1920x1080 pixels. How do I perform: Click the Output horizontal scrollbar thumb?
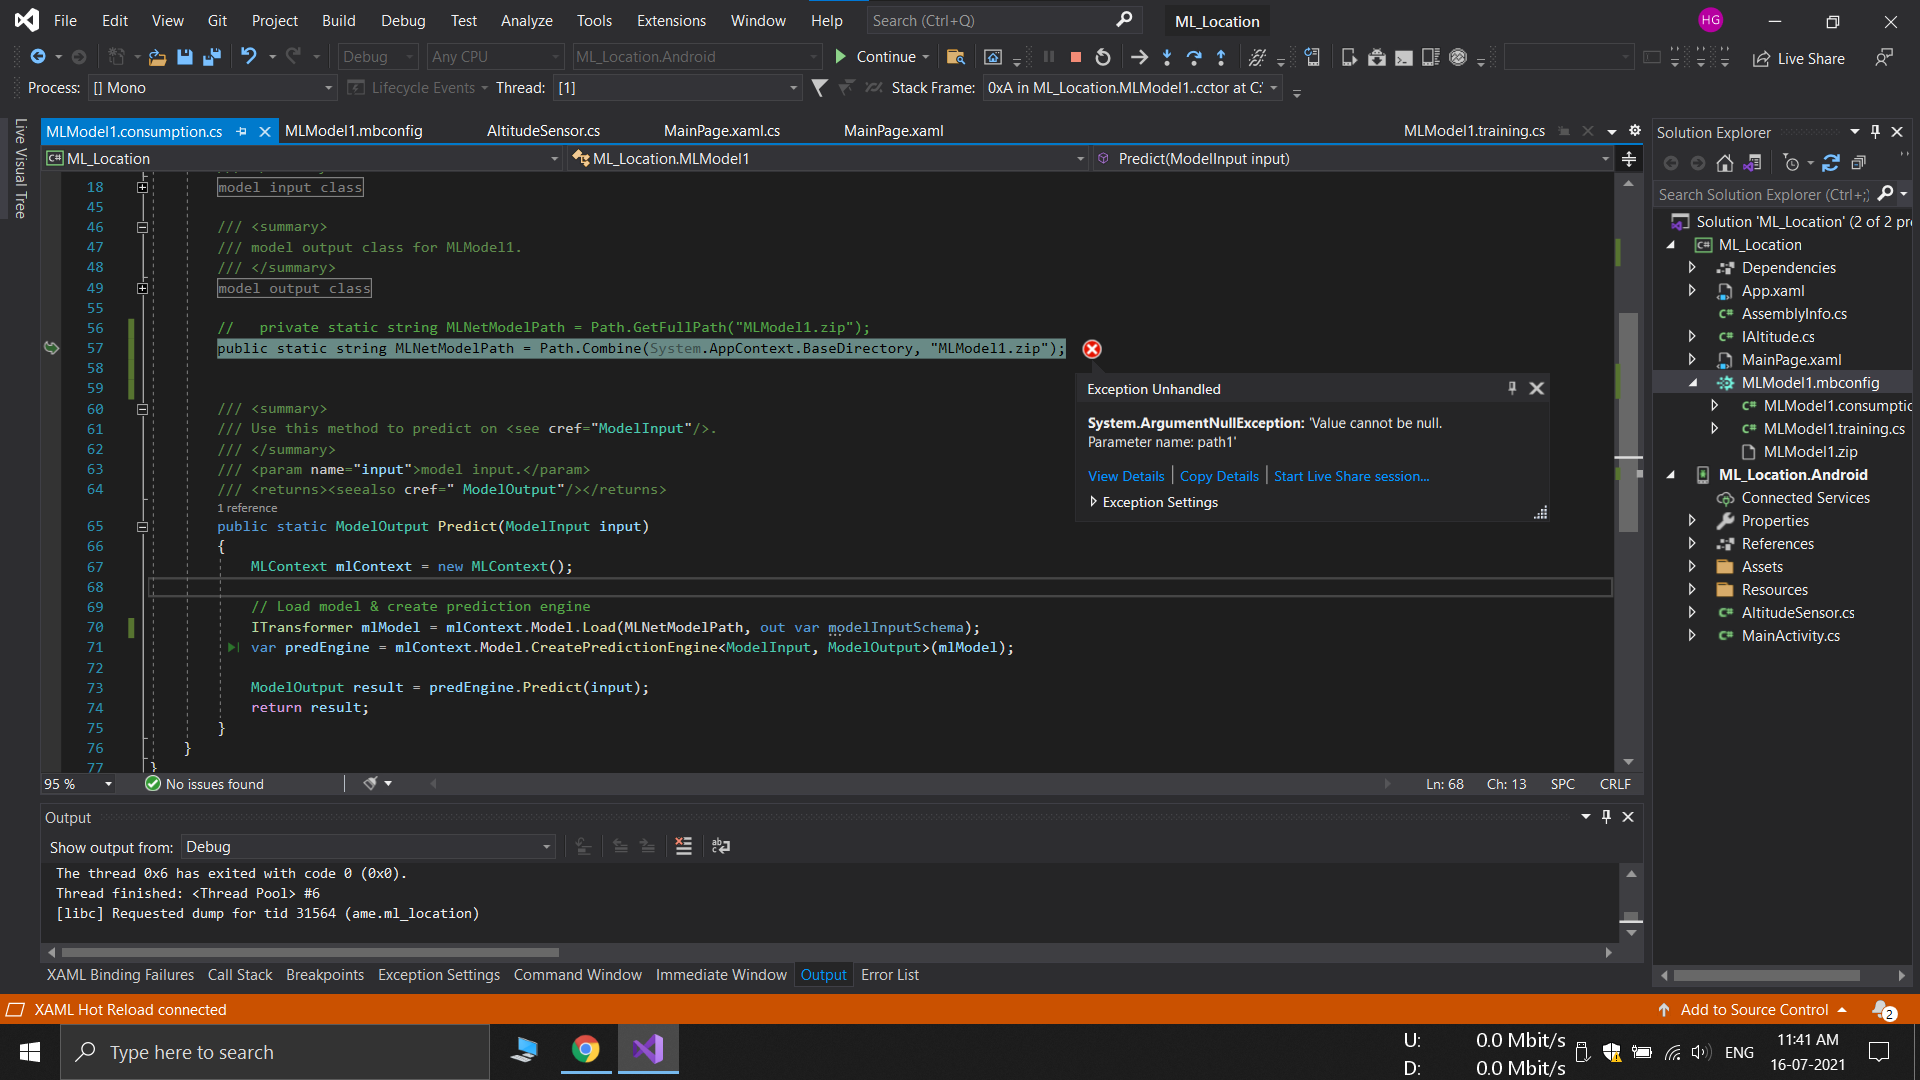(310, 952)
